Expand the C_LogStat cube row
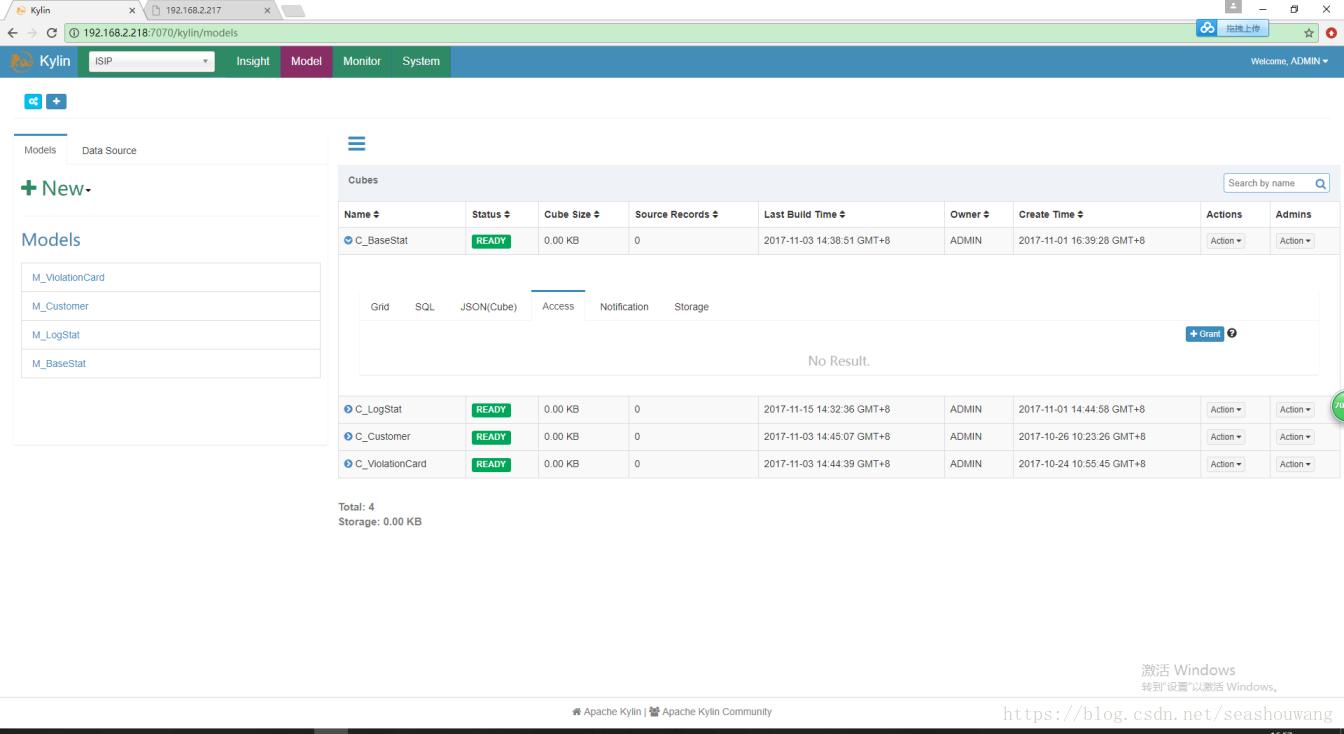This screenshot has height=734, width=1344. click(348, 409)
